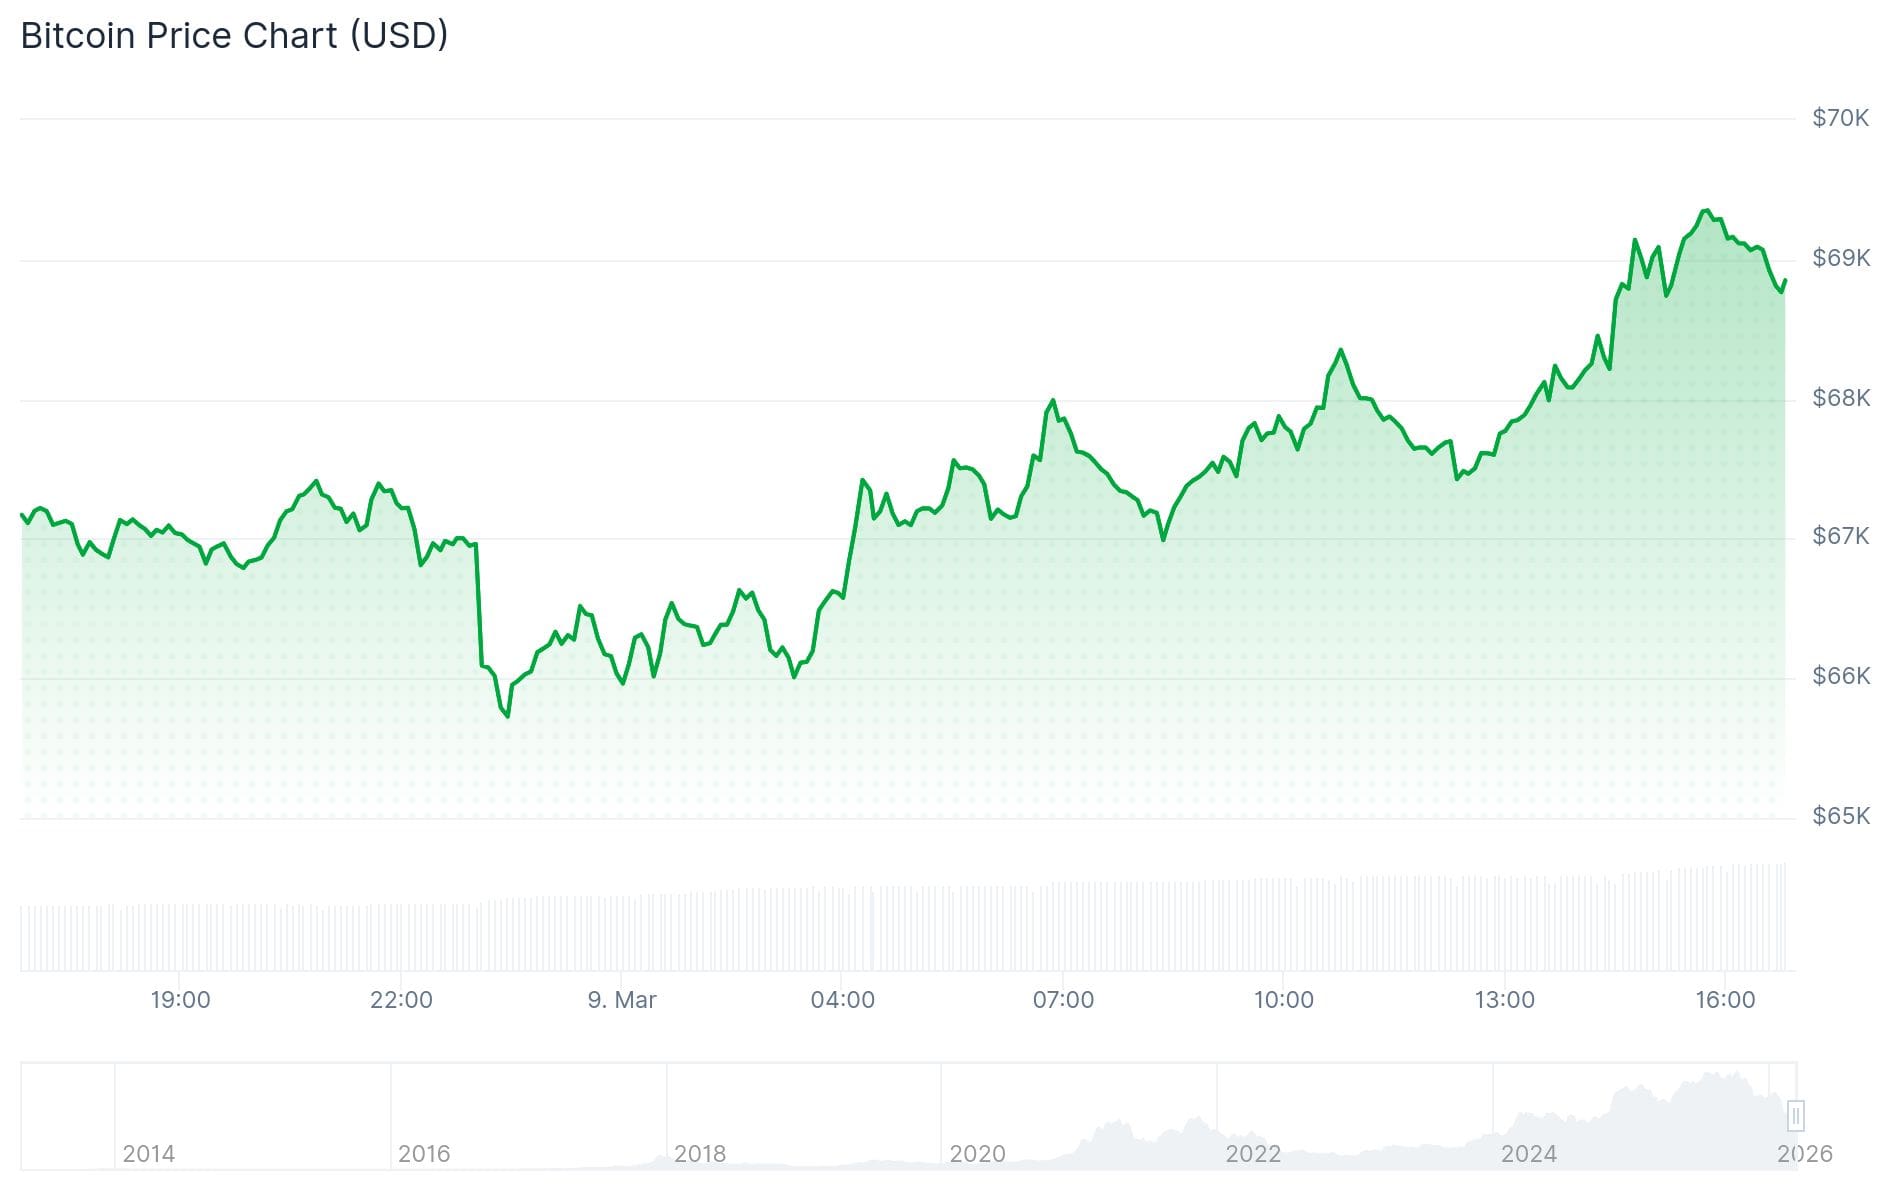The height and width of the screenshot is (1200, 1892).
Task: Click the 10:00 time axis label
Action: point(1284,1000)
